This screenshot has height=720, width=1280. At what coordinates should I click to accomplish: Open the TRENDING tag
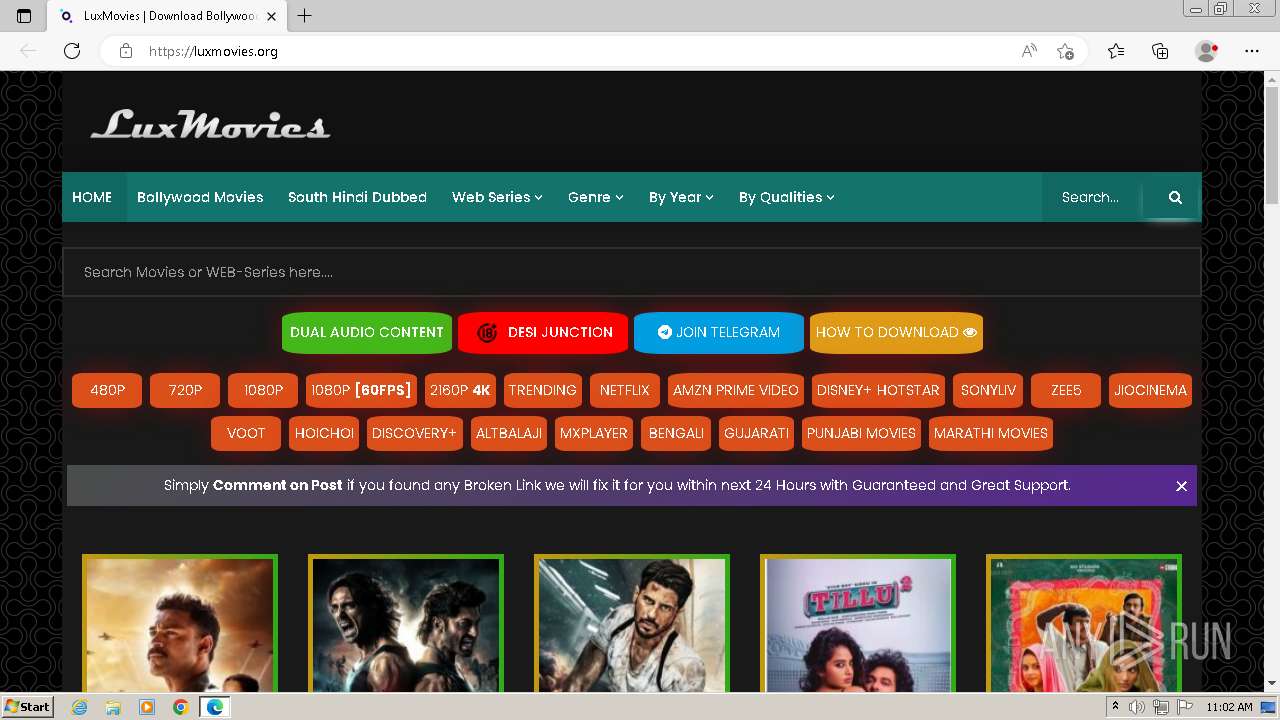click(543, 390)
